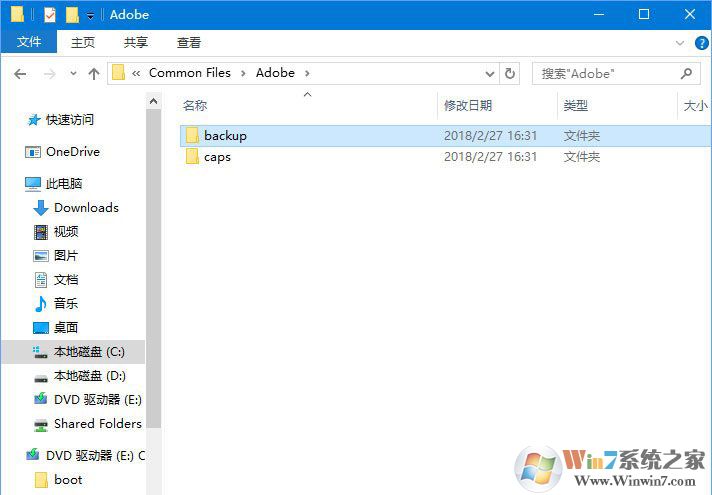Open 文档 in the navigation pane

[66, 279]
